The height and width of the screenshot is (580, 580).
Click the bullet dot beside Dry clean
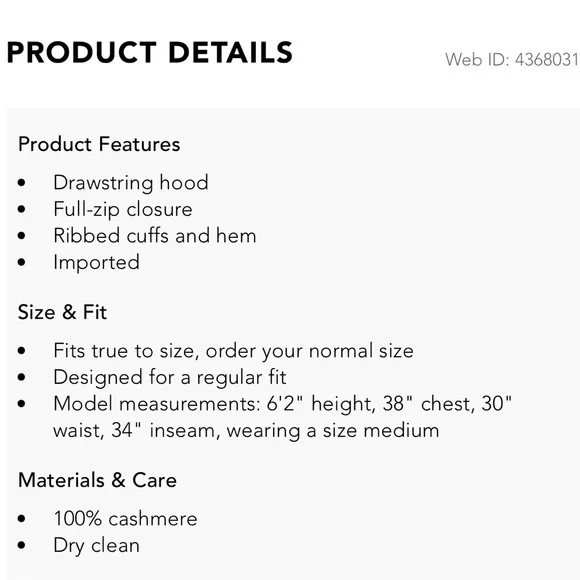21,545
